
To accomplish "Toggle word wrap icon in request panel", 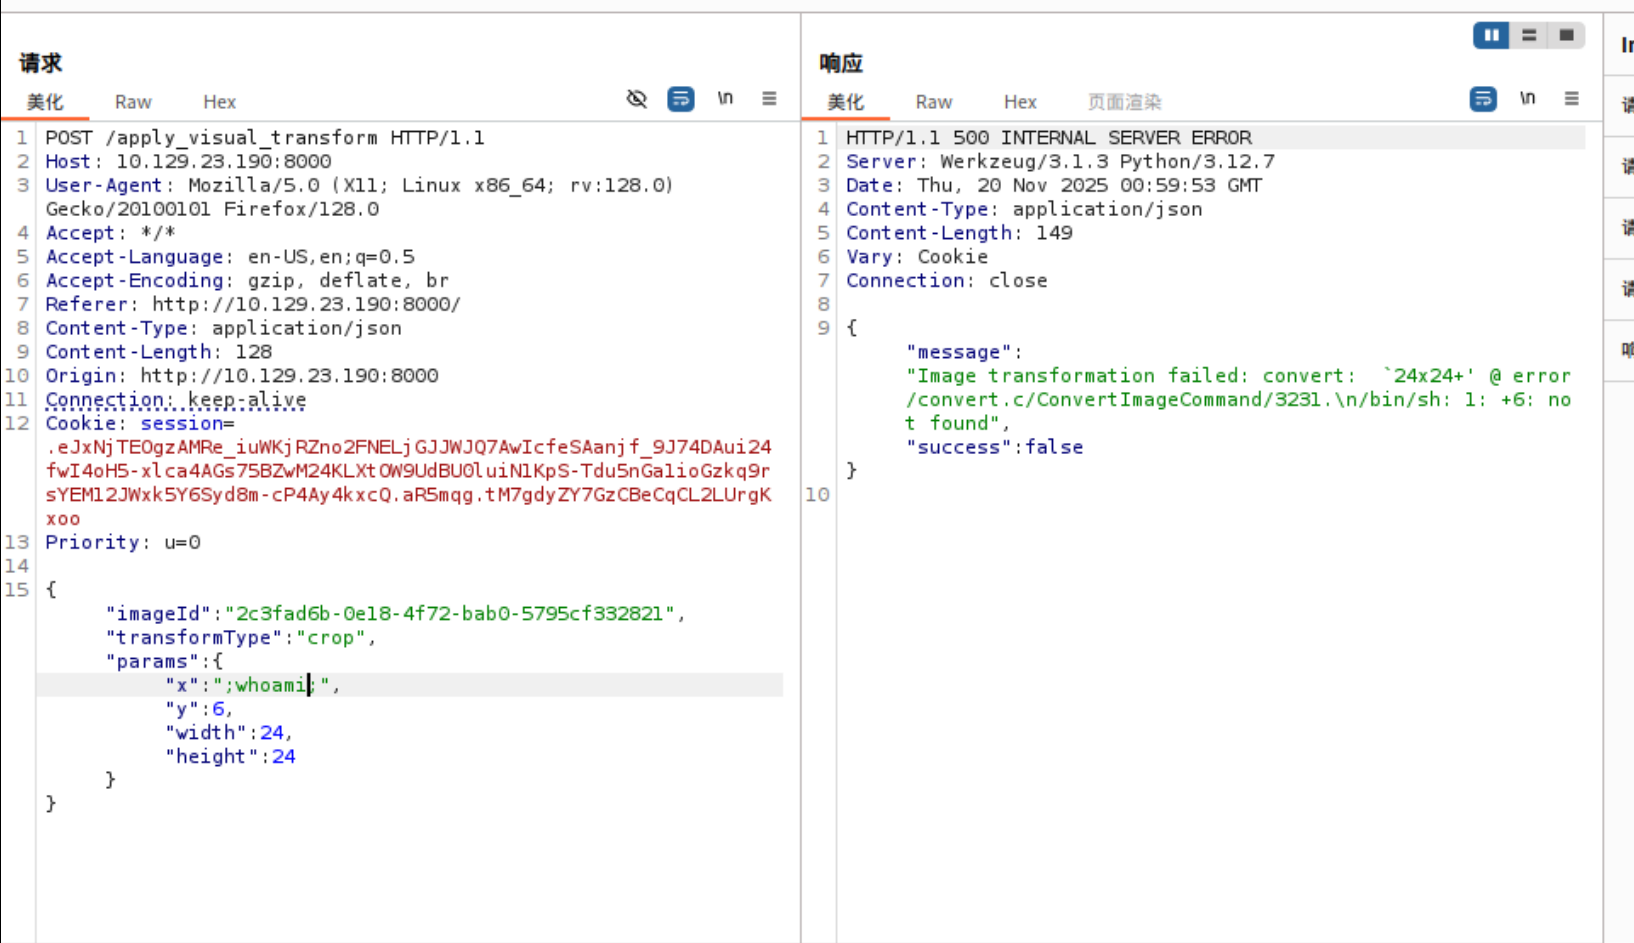I will 681,99.
